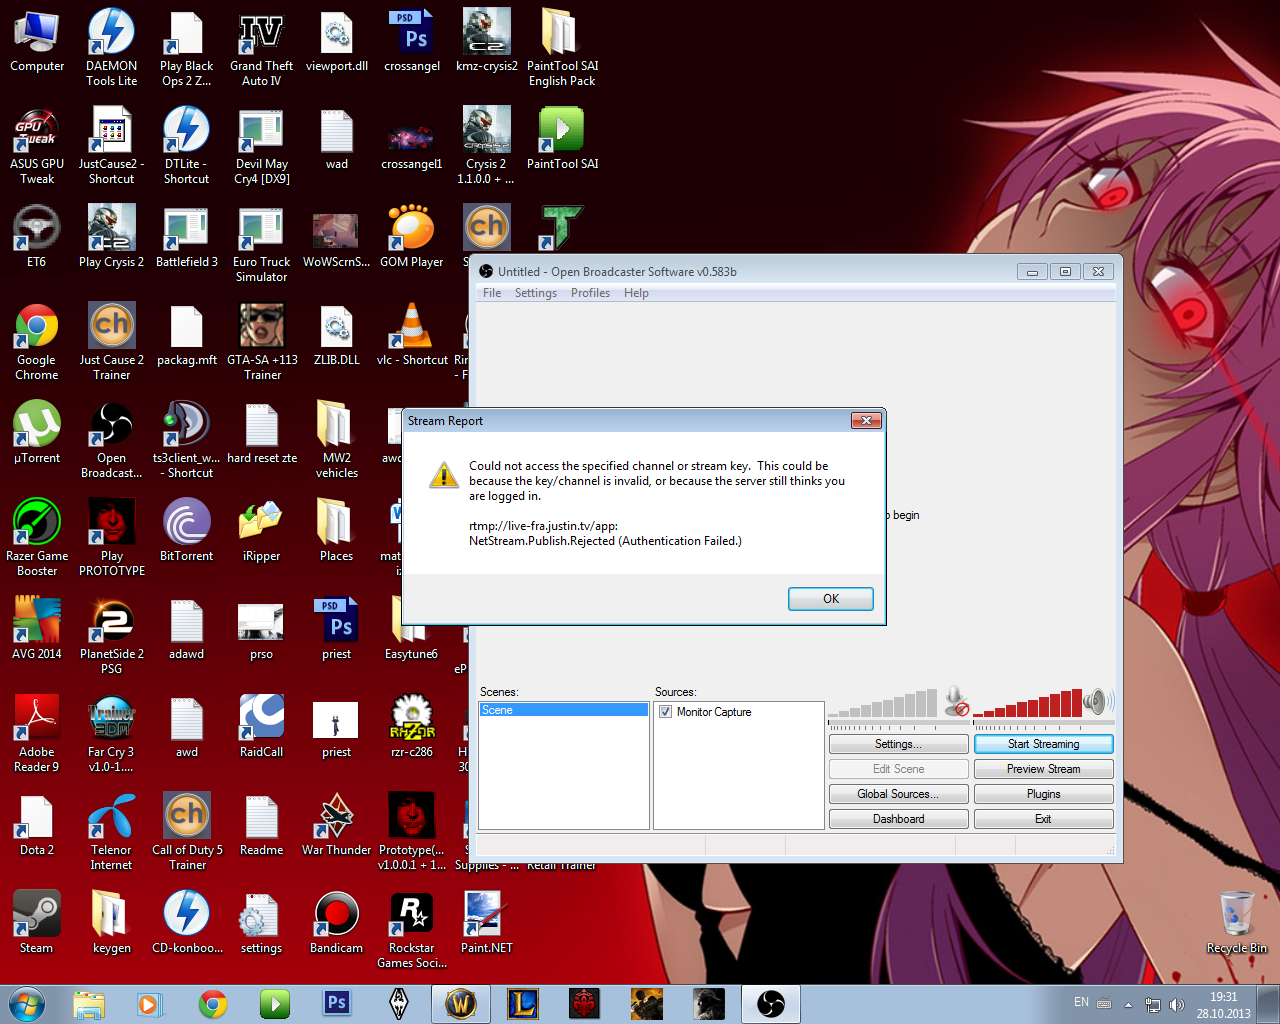Select the AVG 2014 icon

[37, 629]
